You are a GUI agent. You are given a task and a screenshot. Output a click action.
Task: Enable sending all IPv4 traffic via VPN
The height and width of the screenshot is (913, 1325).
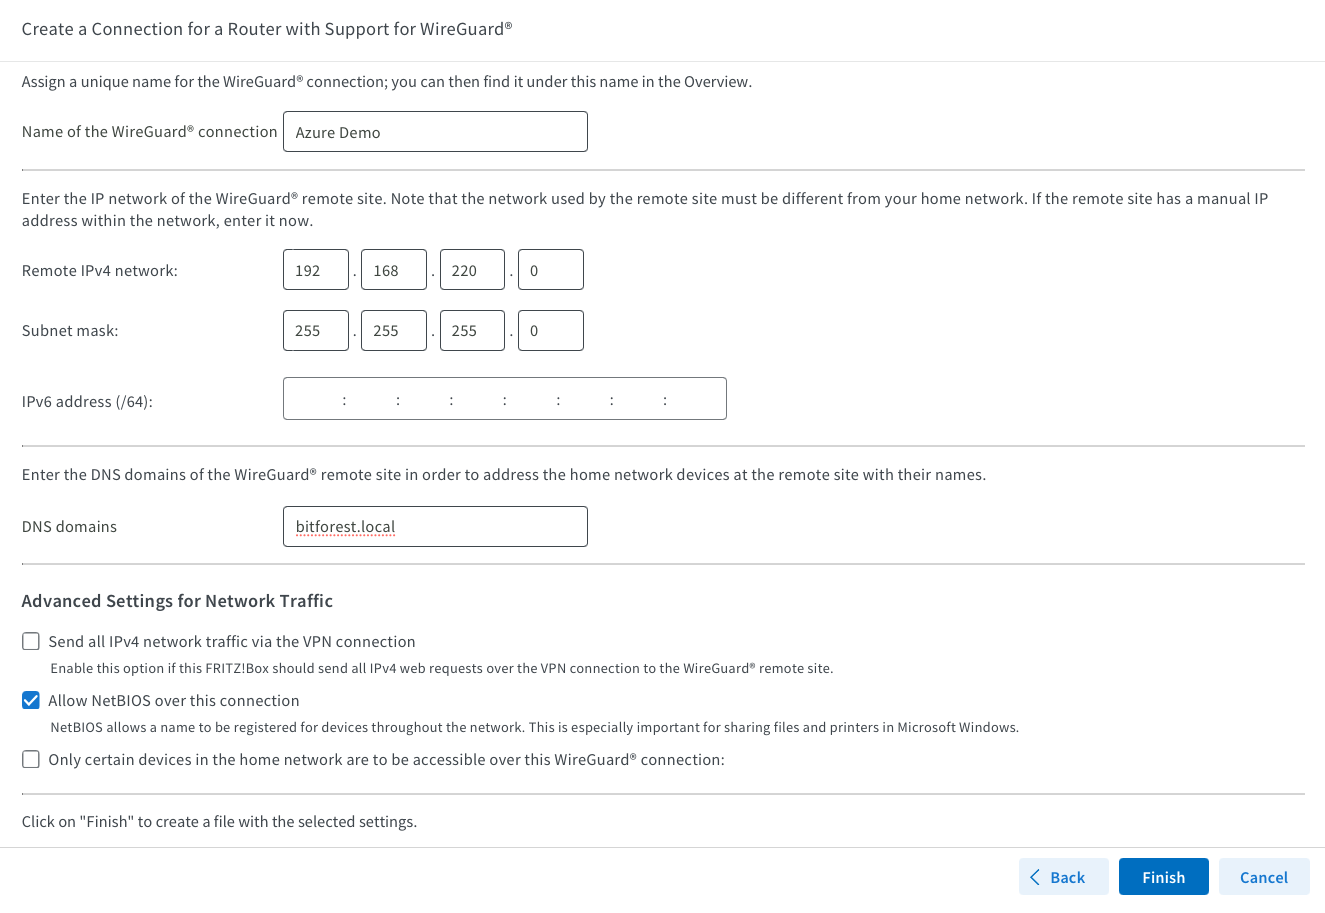[x=31, y=642]
